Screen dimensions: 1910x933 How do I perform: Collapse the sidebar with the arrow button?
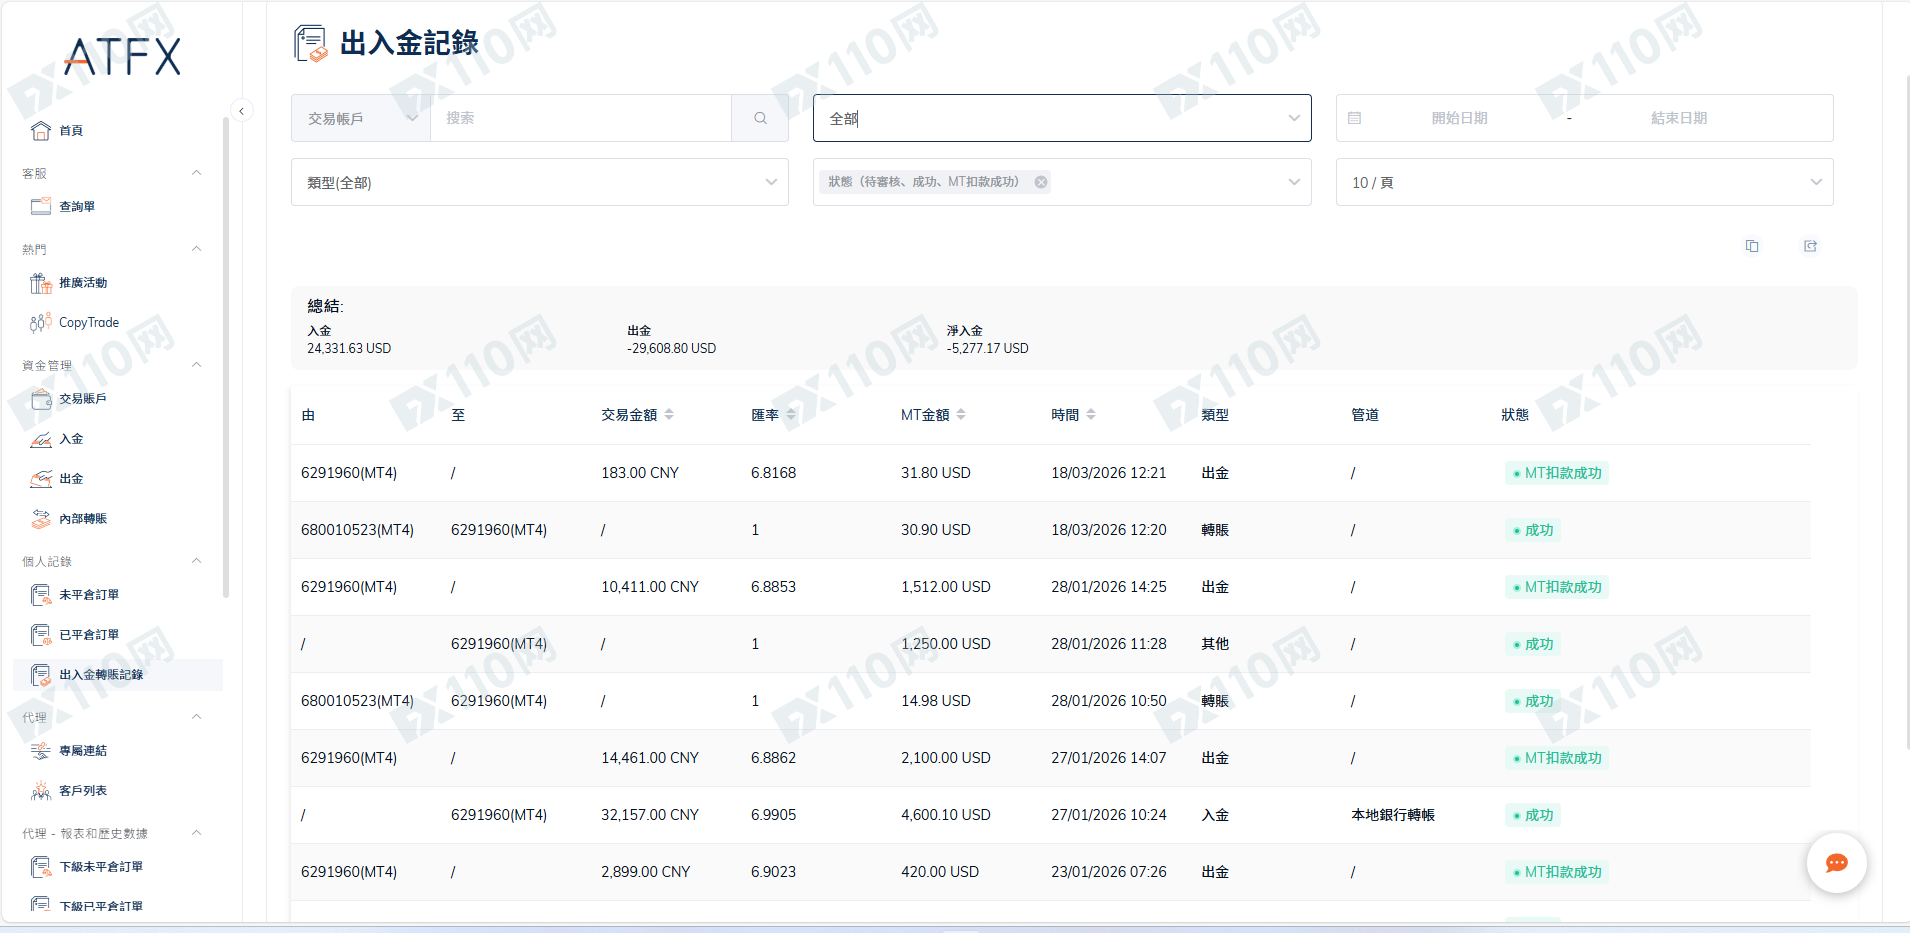(241, 111)
